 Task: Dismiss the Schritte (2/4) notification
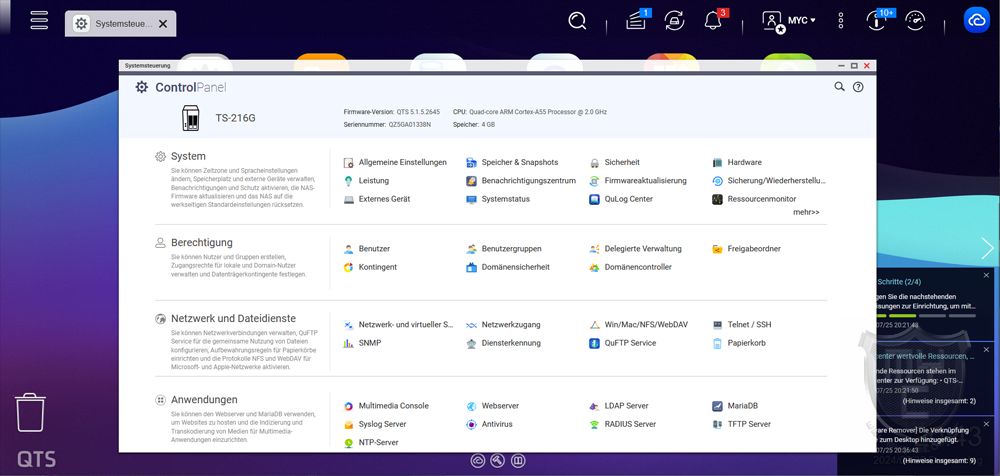coord(986,275)
